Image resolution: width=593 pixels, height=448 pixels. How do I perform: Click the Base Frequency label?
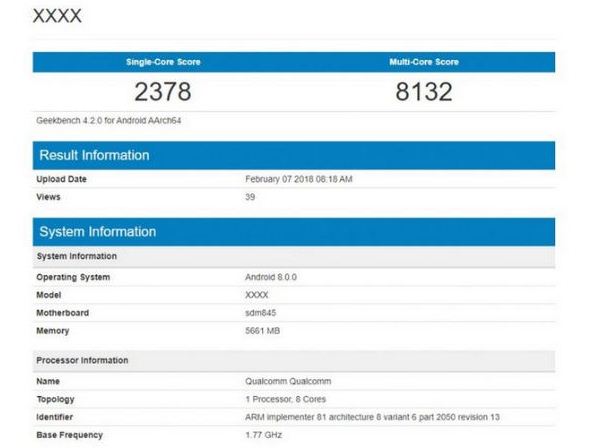(70, 435)
